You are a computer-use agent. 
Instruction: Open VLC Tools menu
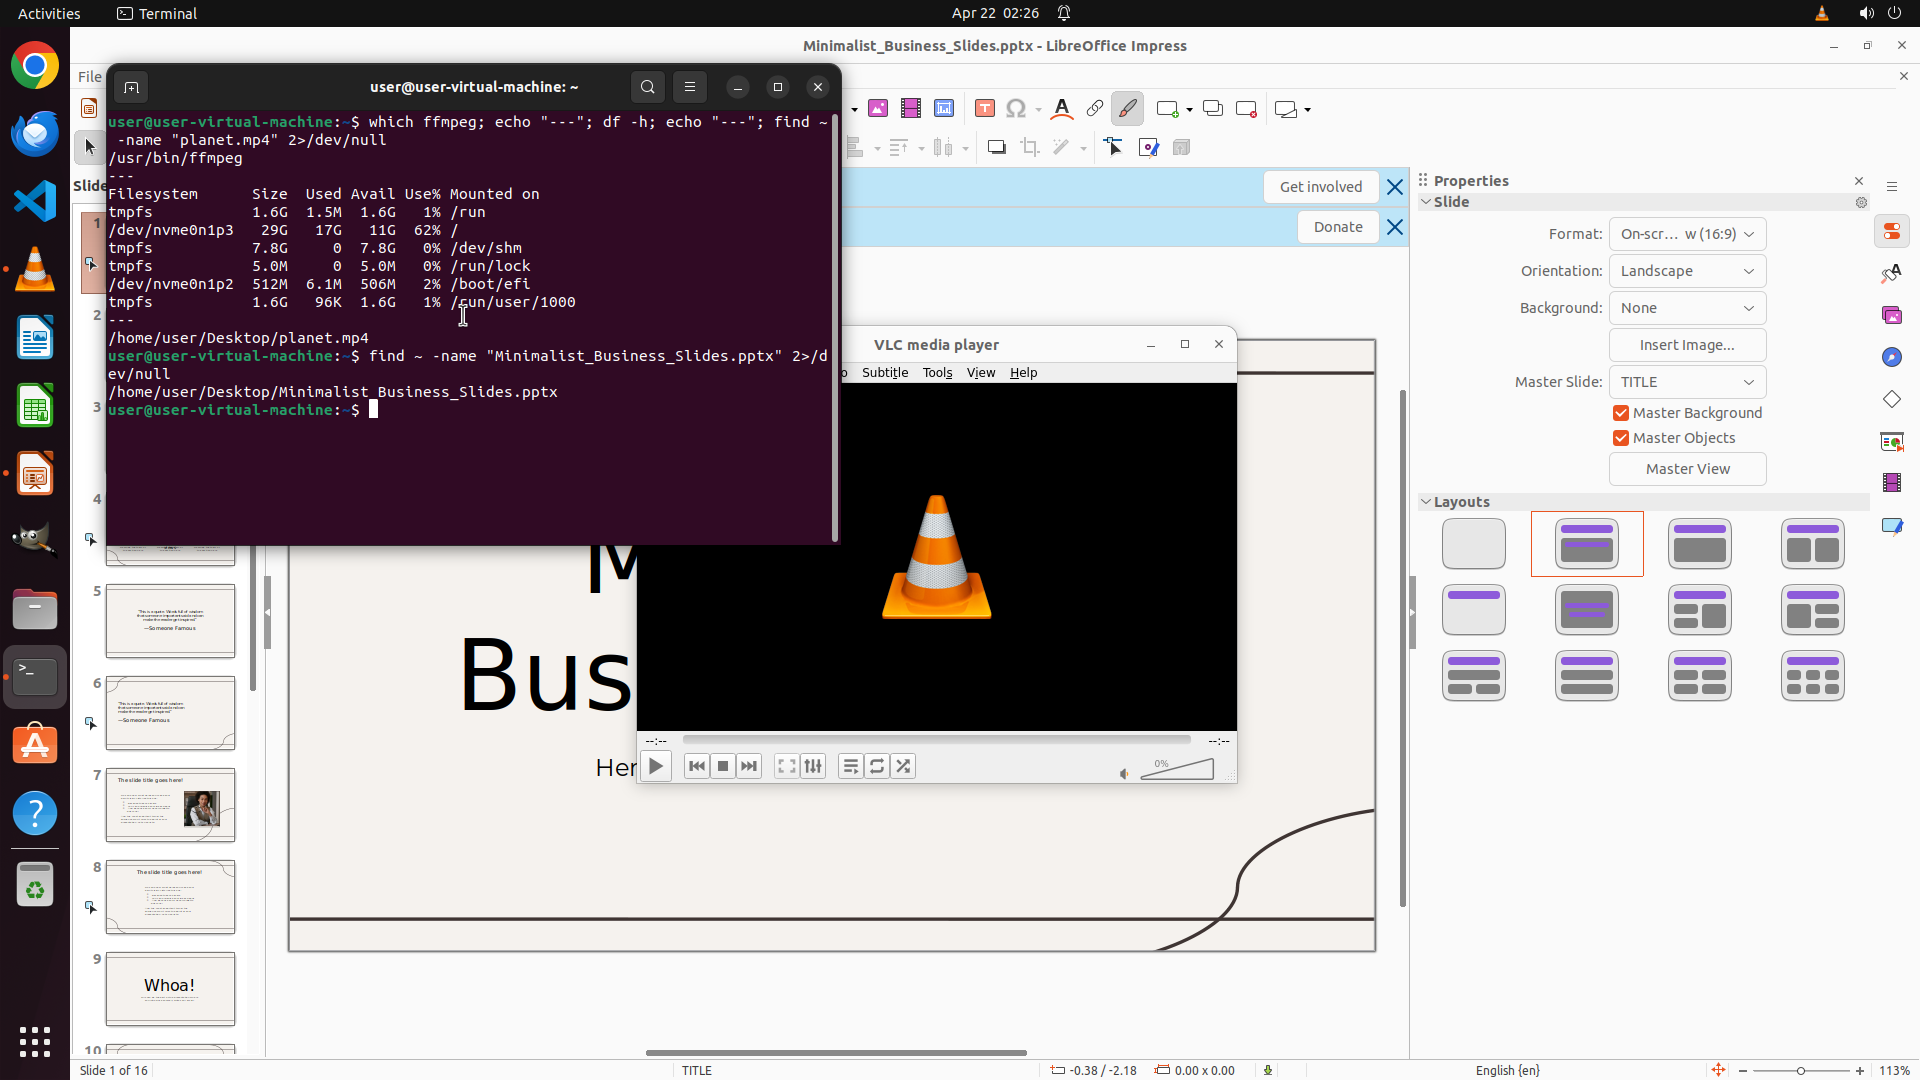click(x=937, y=373)
